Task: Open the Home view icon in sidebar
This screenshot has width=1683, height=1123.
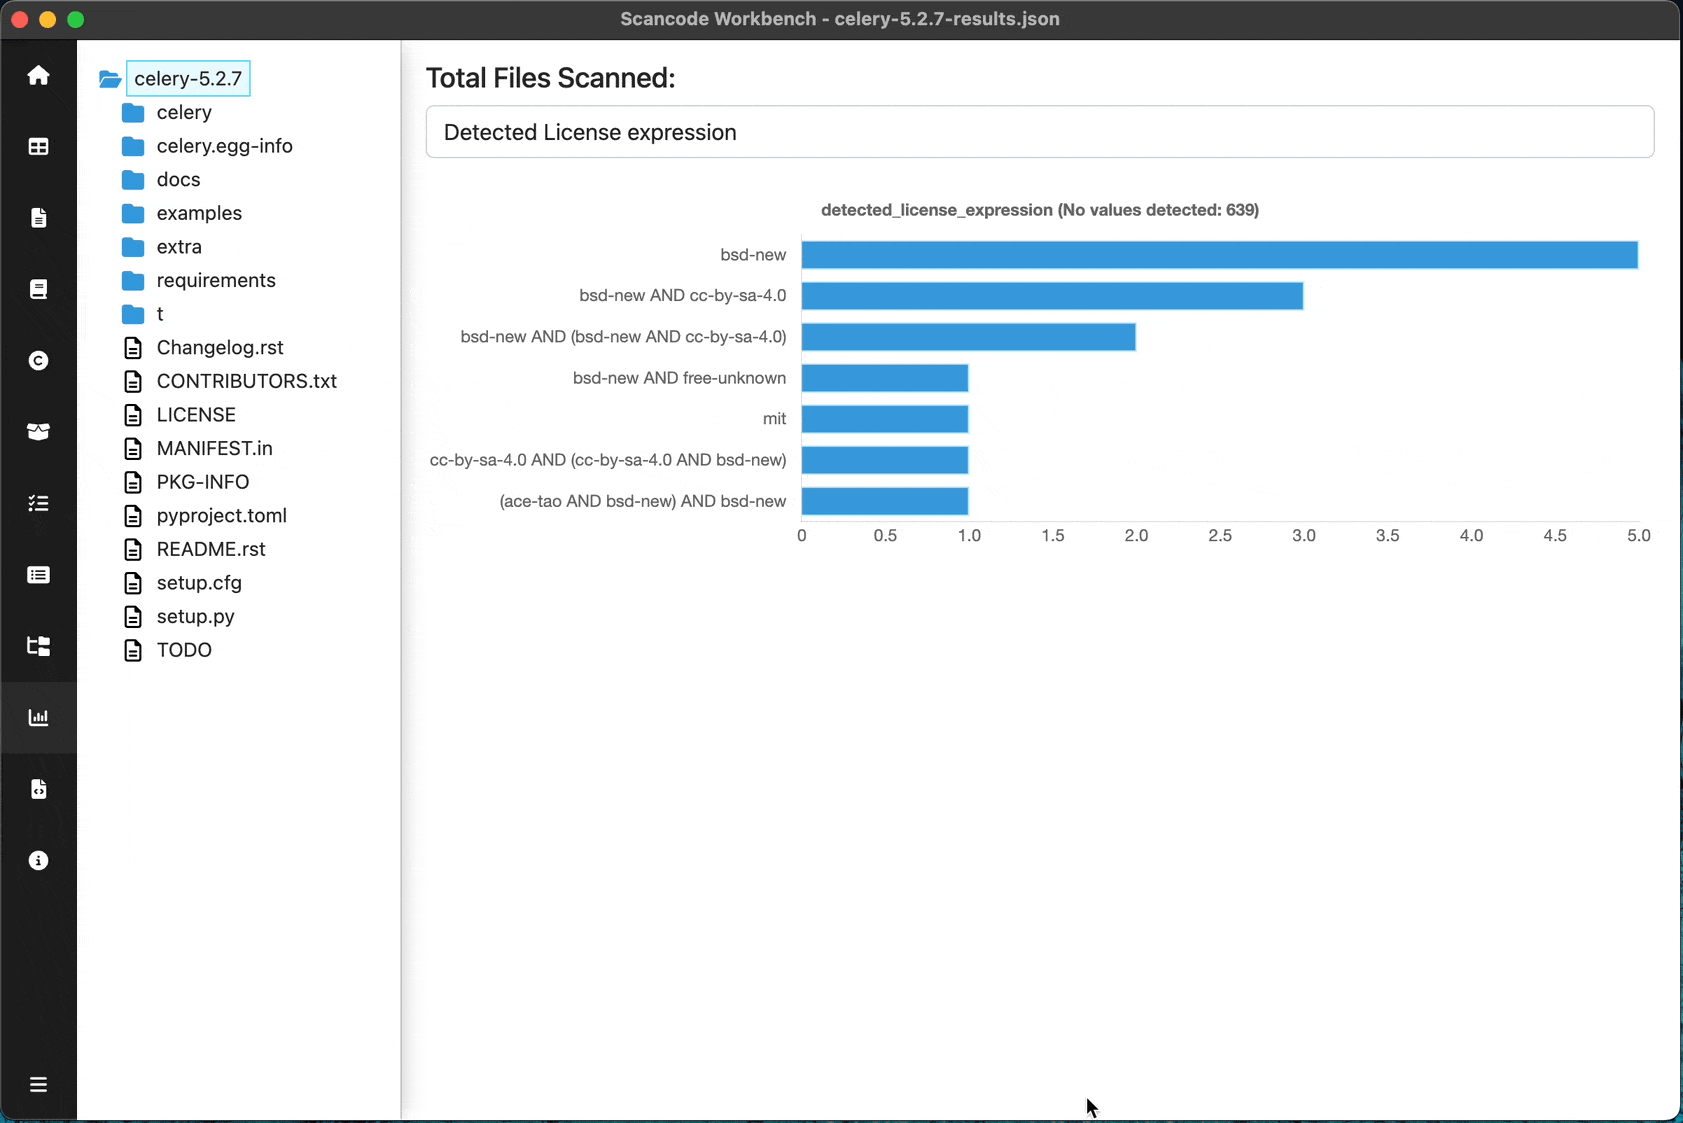Action: (x=38, y=75)
